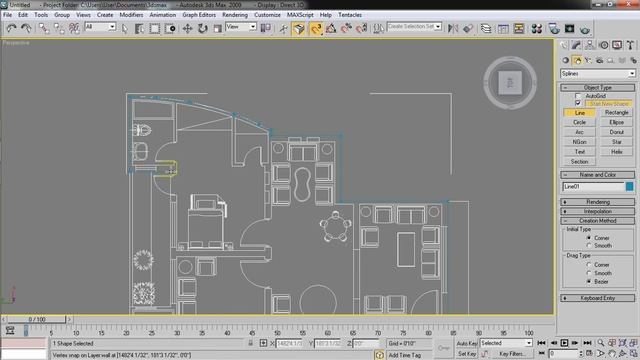This screenshot has width=640, height=360.
Task: Toggle the Spinner Snap button
Action: pyautogui.click(x=362, y=28)
